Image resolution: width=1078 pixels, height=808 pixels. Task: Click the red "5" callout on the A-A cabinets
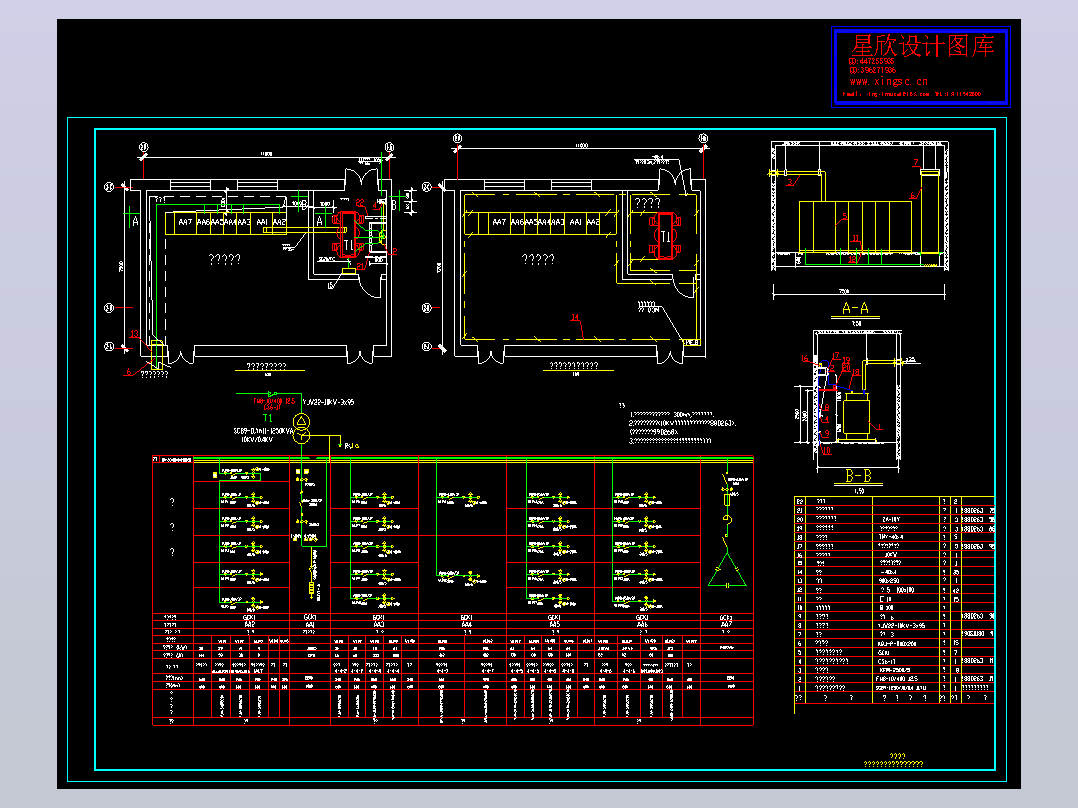pyautogui.click(x=845, y=216)
